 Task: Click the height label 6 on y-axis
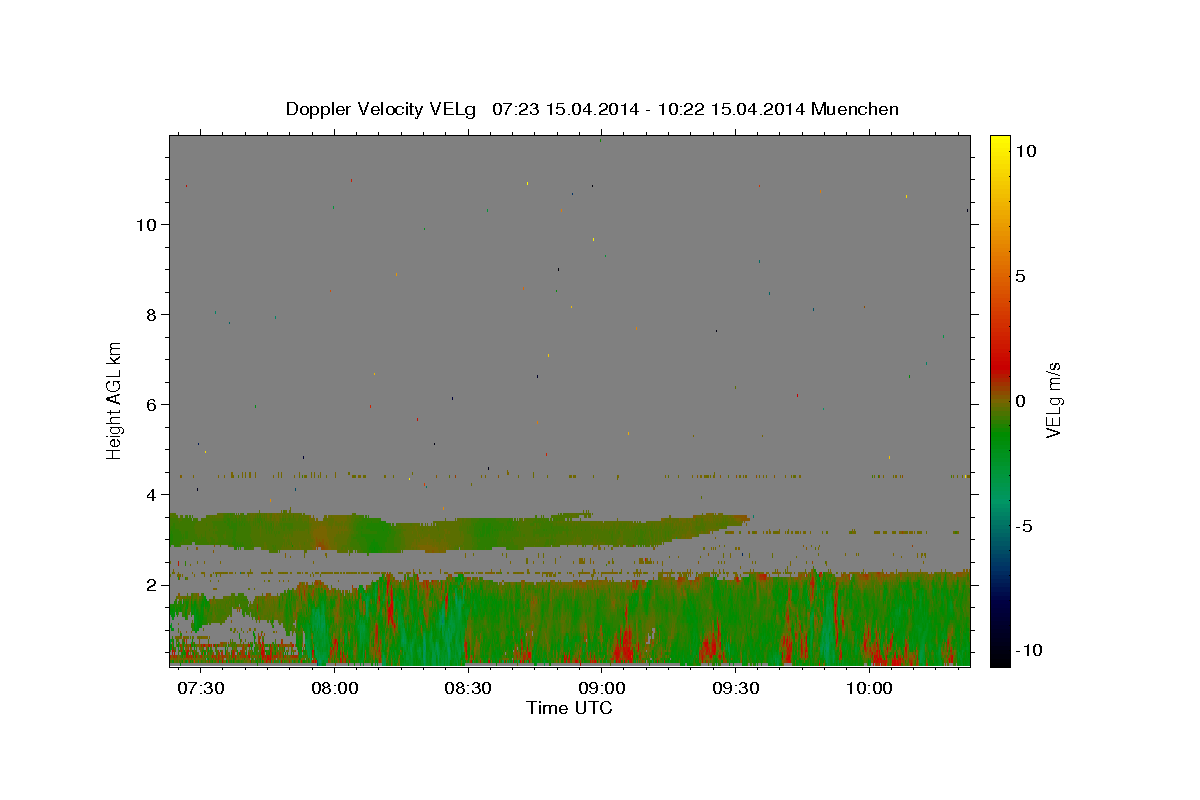(153, 405)
